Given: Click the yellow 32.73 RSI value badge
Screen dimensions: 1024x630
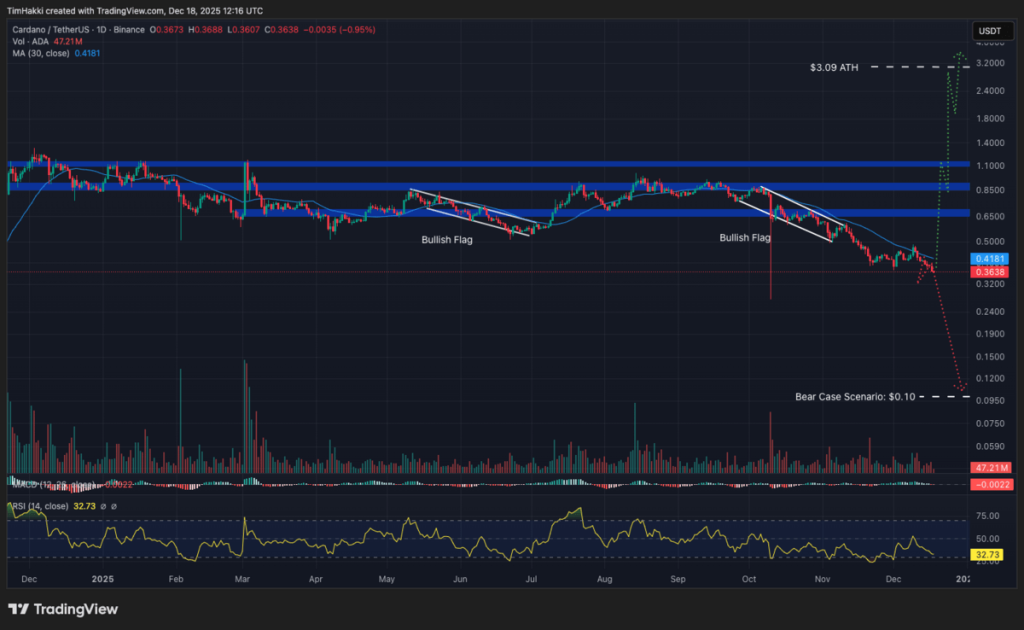Looking at the screenshot, I should [989, 553].
